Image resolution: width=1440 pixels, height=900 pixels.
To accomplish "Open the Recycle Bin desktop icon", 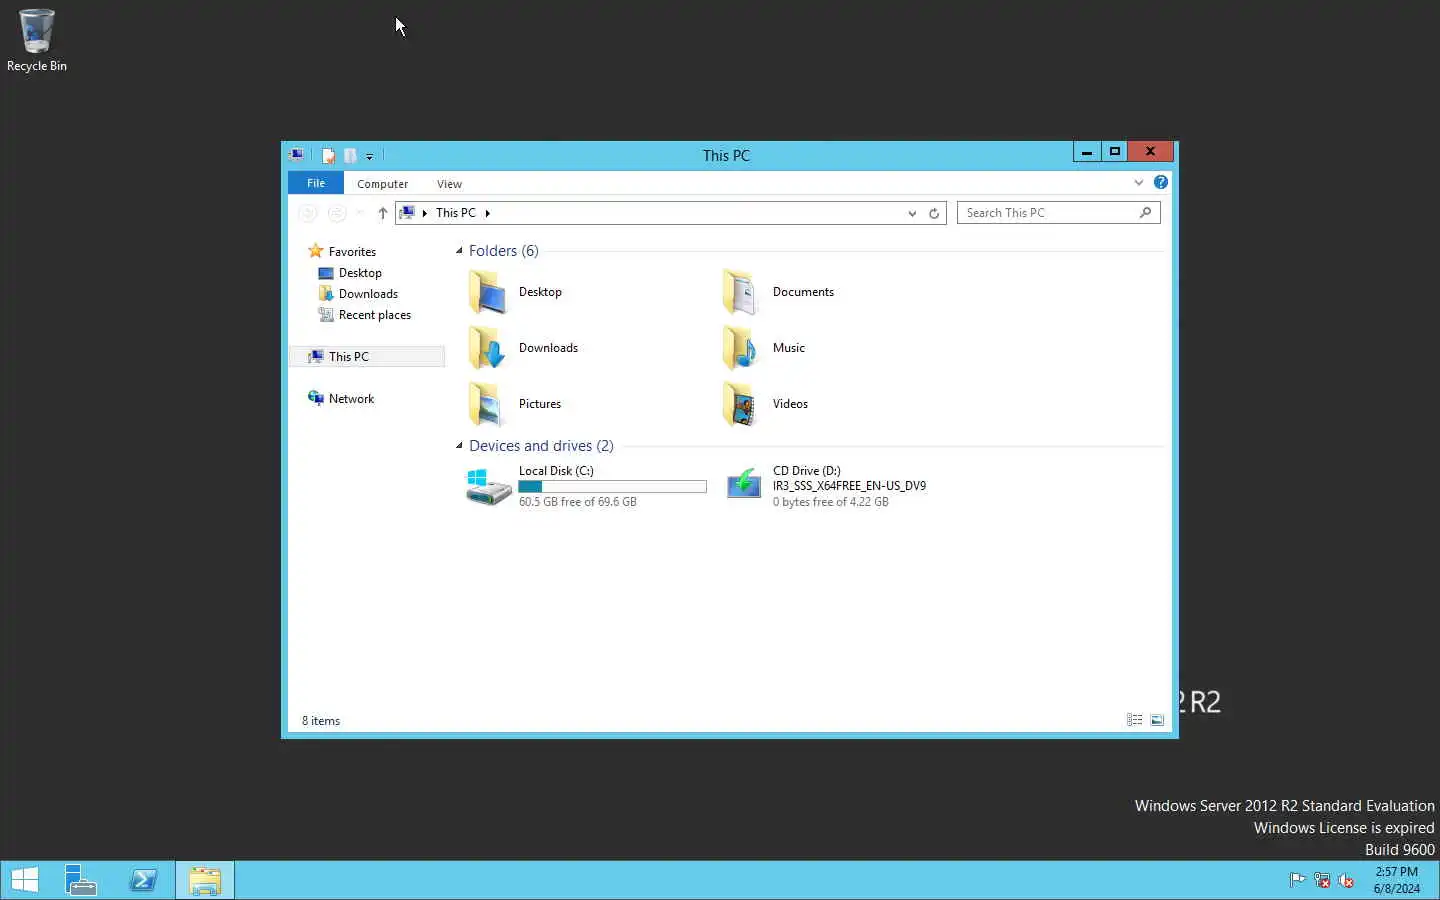I will pos(37,40).
